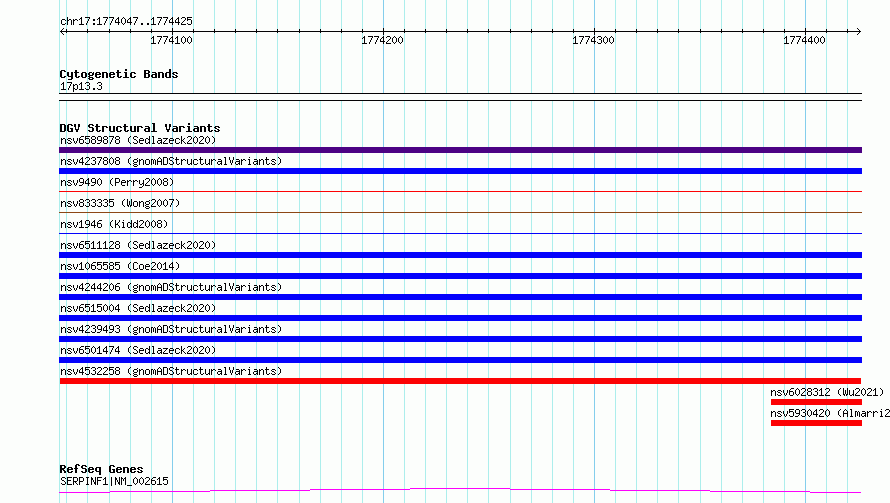
Task: Click the magenta SERPINF1 gene line
Action: pos(460,491)
